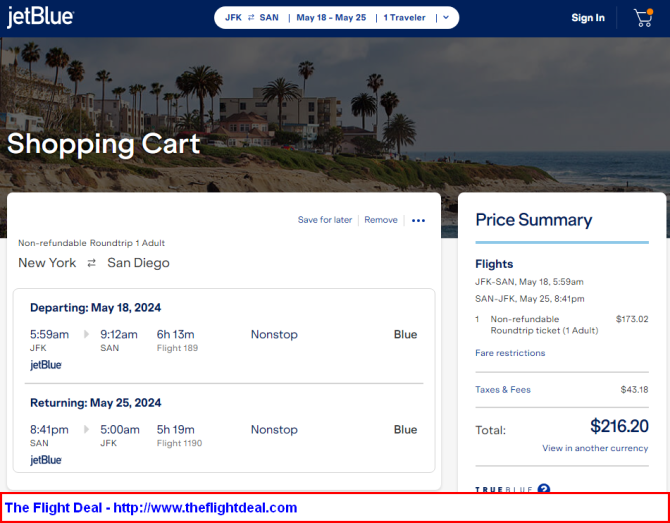670x523 pixels.
Task: Click theflightdeal.com link at bottom
Action: pos(205,508)
